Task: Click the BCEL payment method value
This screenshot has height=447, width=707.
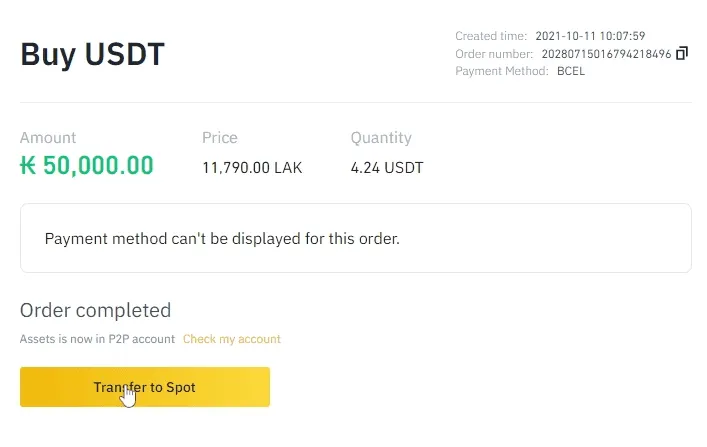Action: [571, 71]
